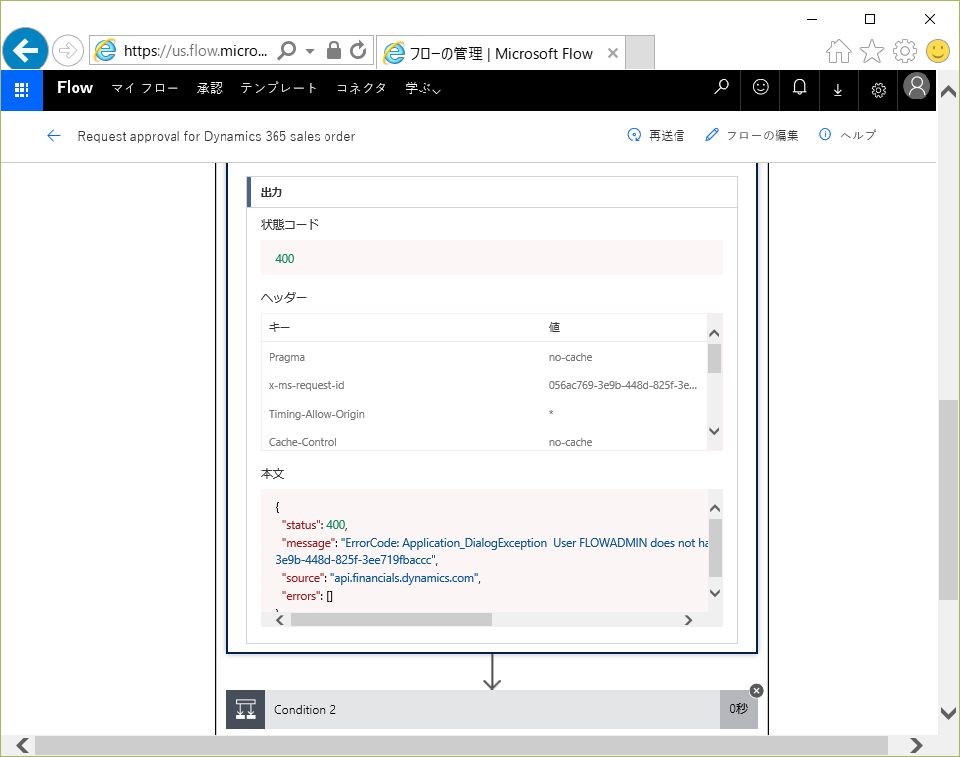Click the Flow header search icon

tap(721, 88)
